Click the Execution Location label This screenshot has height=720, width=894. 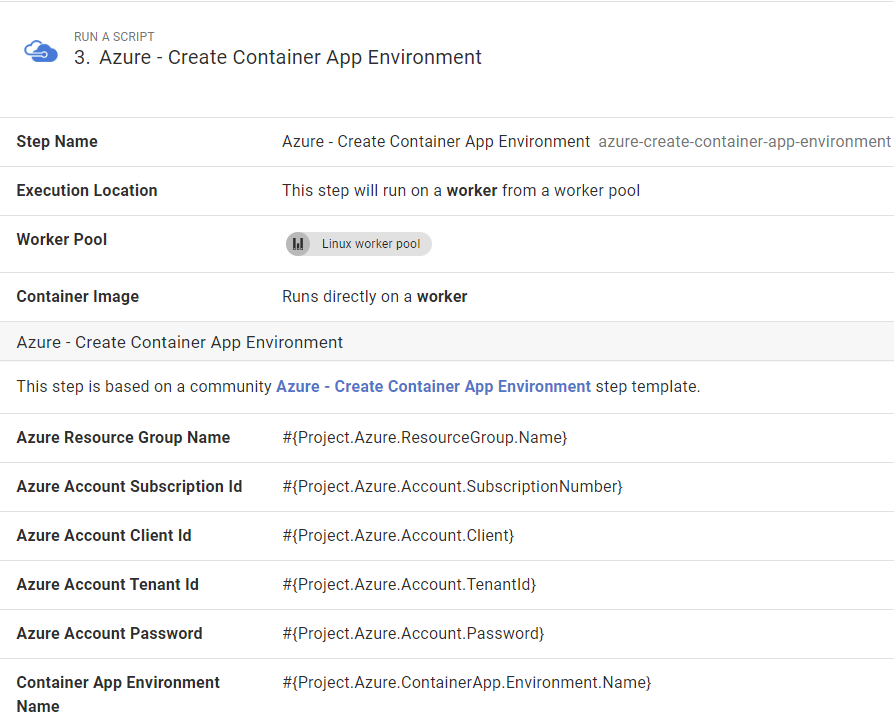[87, 190]
